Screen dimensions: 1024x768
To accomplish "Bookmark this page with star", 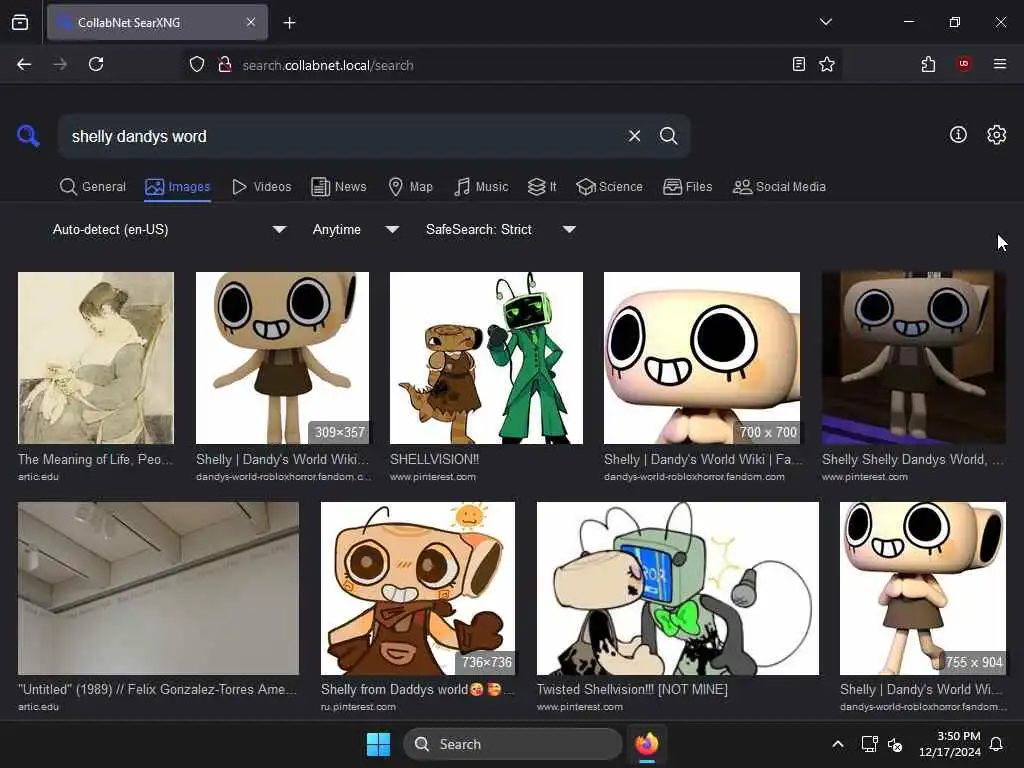I will click(827, 64).
